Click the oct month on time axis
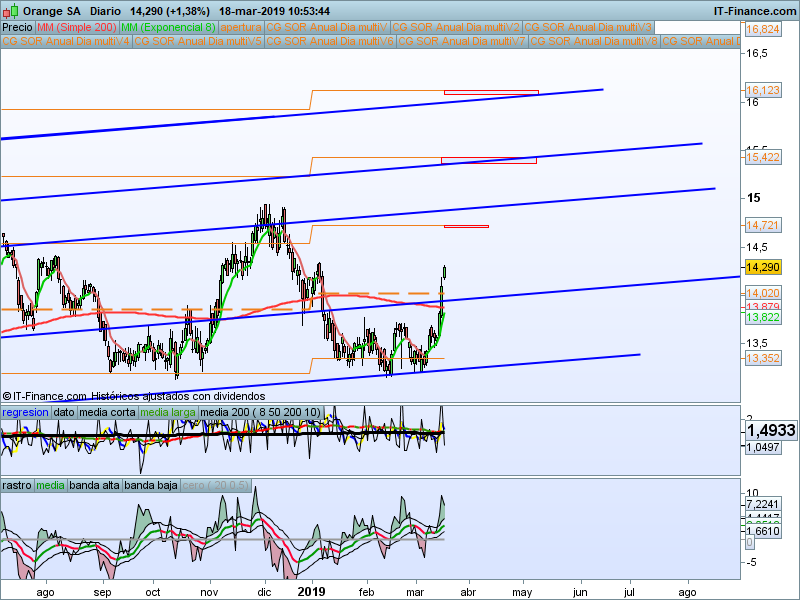Screen dimensions: 800x600 153,592
